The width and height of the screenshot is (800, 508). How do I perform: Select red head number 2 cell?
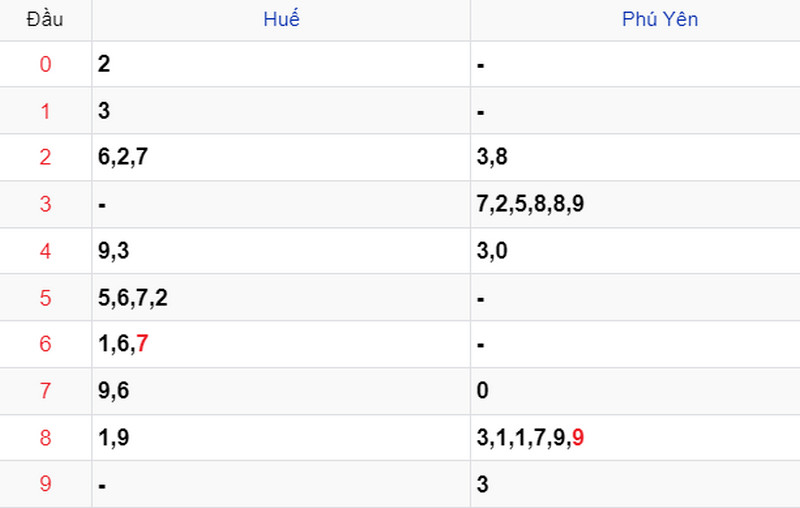(x=45, y=157)
